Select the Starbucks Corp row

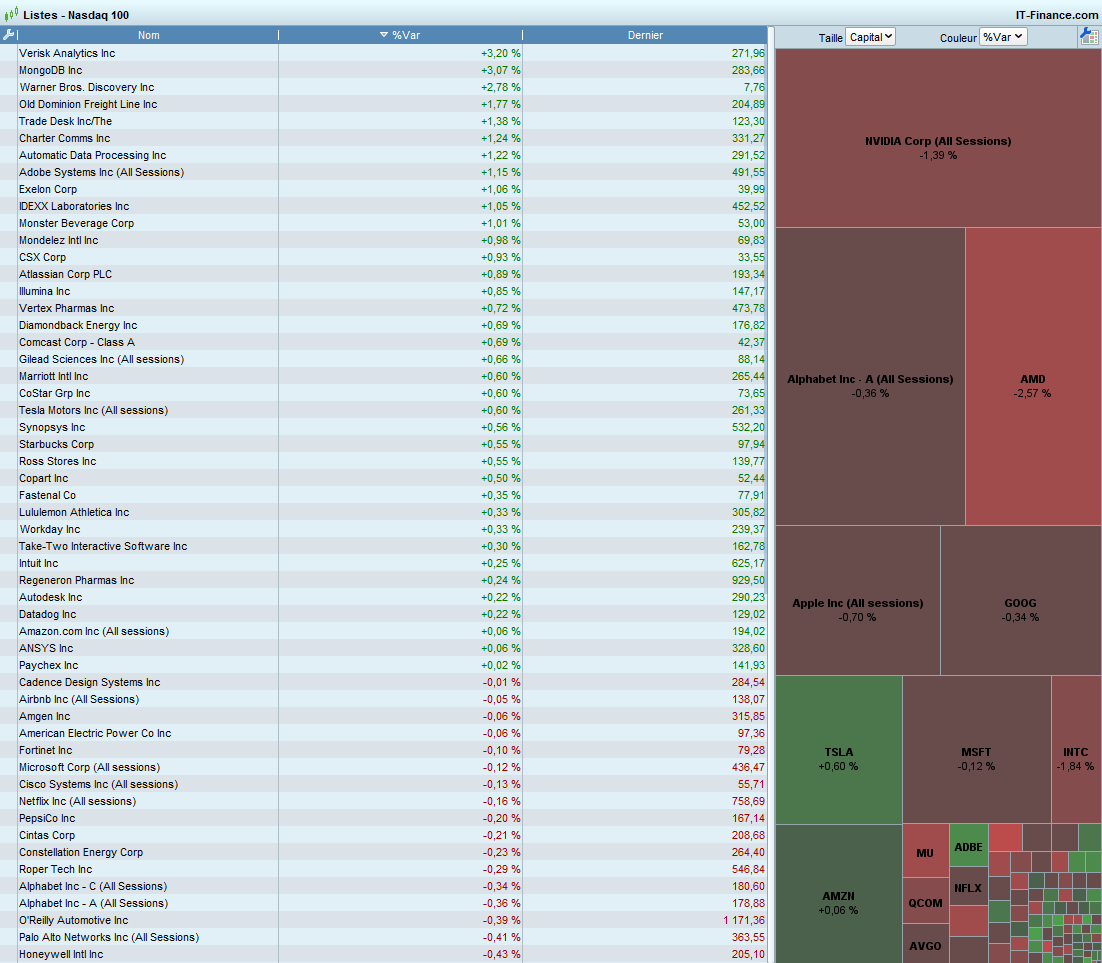pos(383,444)
